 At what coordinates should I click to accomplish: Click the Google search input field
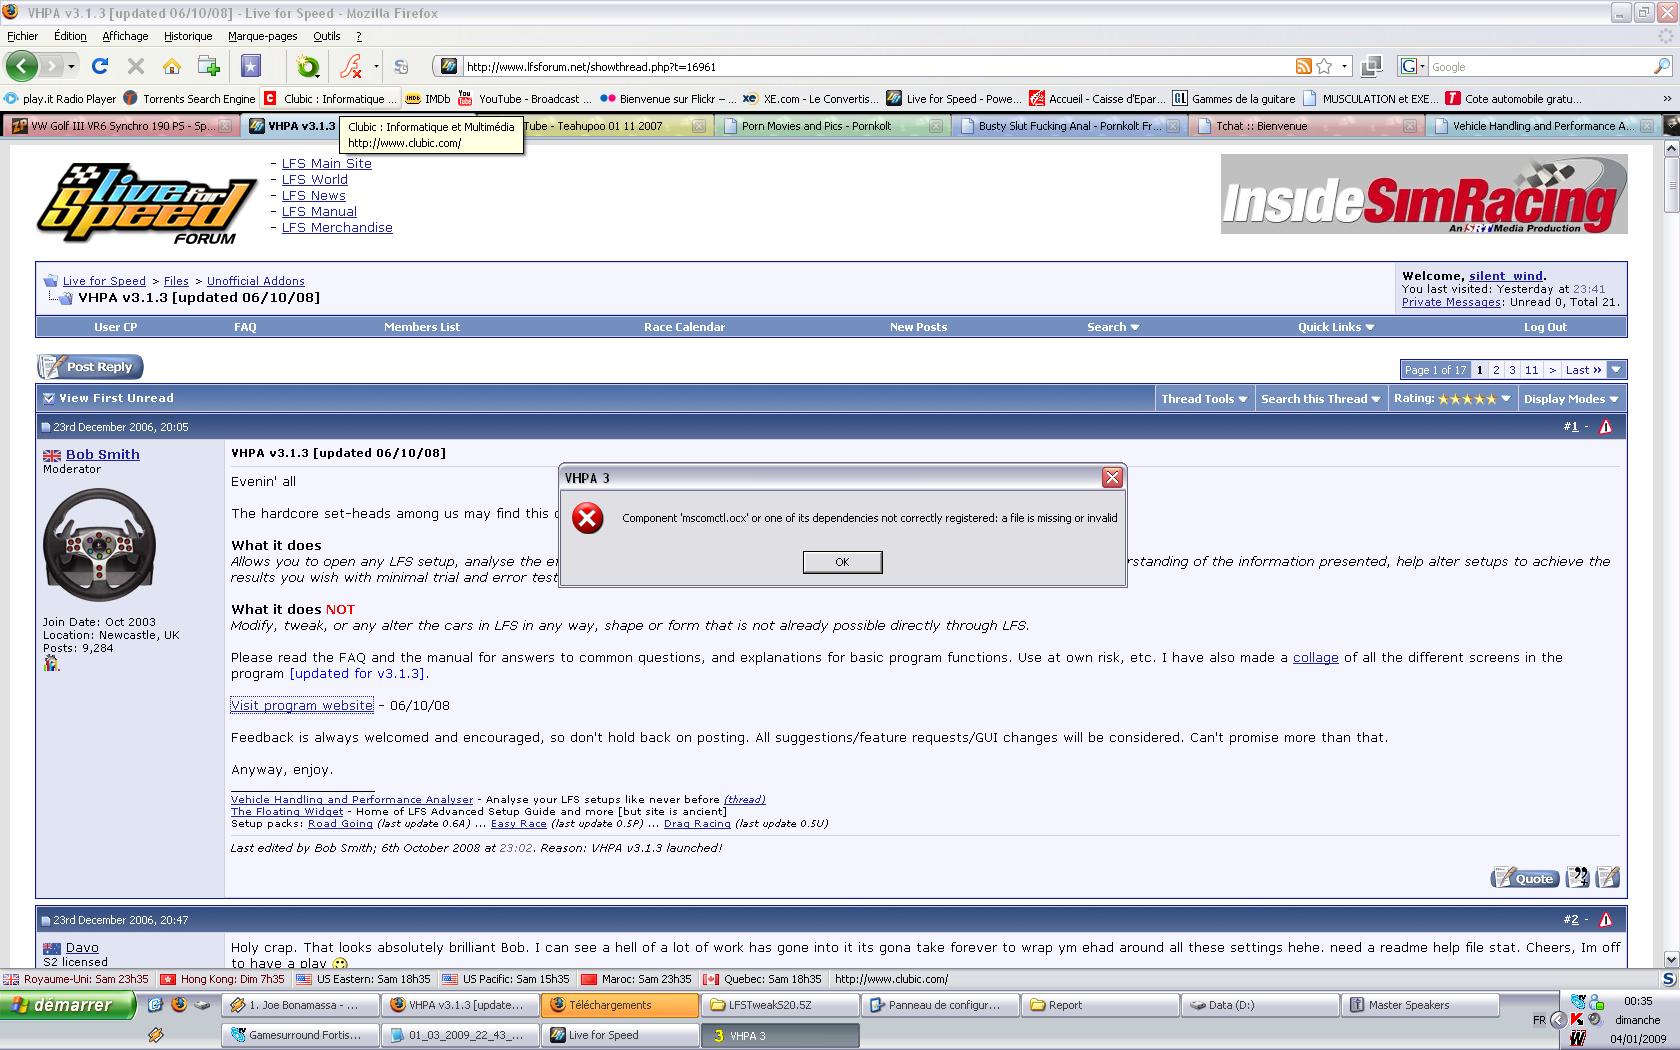tap(1539, 66)
